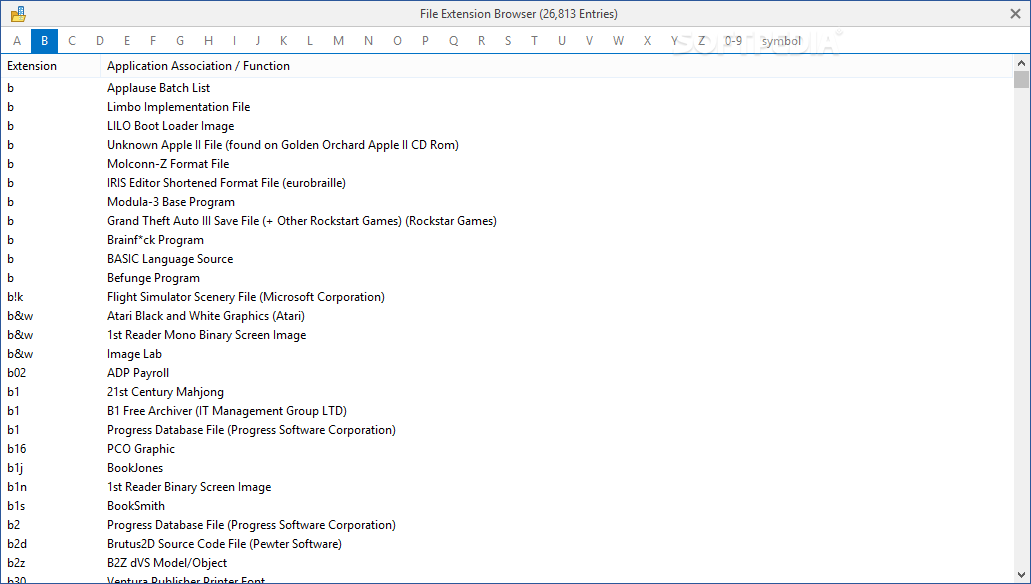
Task: Select the B2Z dVS Model/Object row
Action: [x=506, y=563]
